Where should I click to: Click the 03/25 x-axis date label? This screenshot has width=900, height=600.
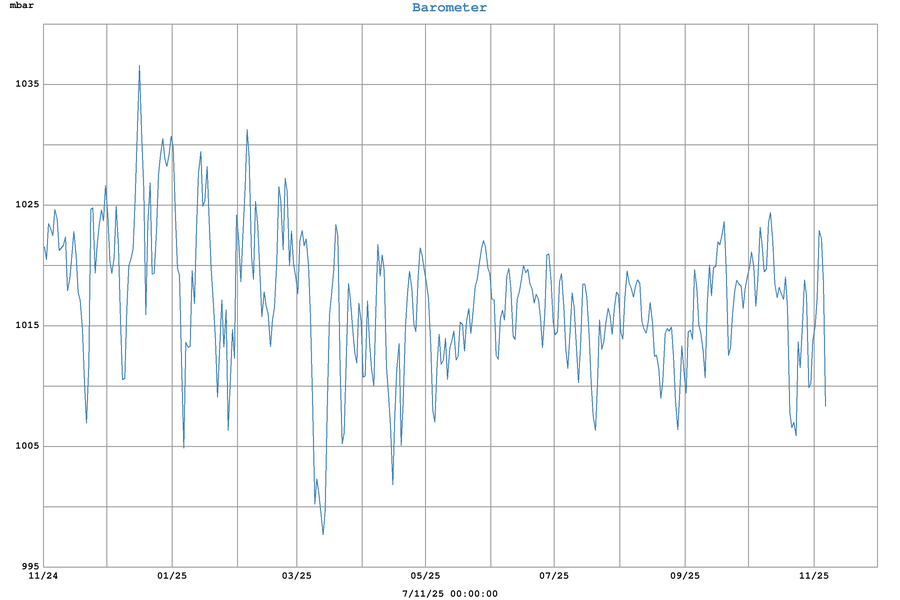pos(297,576)
